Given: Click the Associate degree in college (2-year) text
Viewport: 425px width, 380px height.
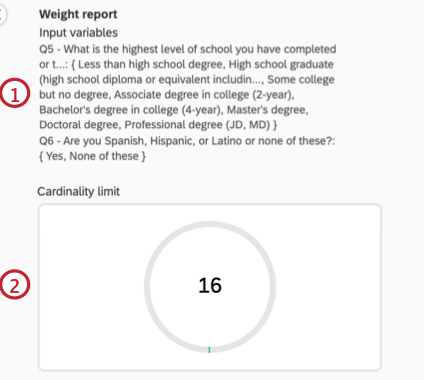Looking at the screenshot, I should coord(204,95).
